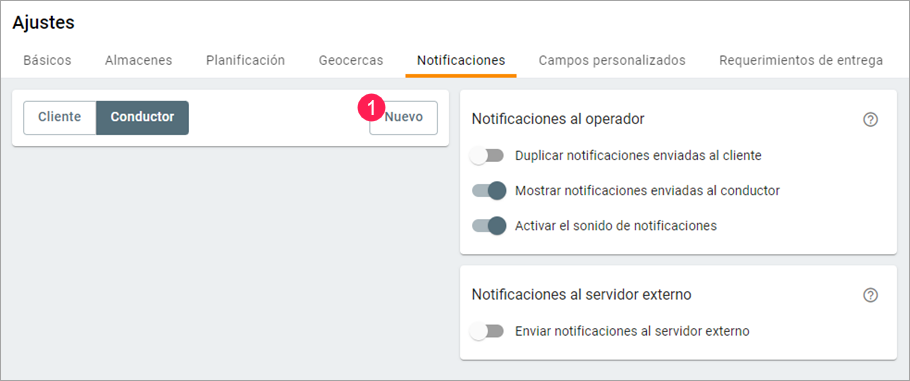This screenshot has height=381, width=910.
Task: Turn off Activar el sonido de notificaciones
Action: click(489, 225)
